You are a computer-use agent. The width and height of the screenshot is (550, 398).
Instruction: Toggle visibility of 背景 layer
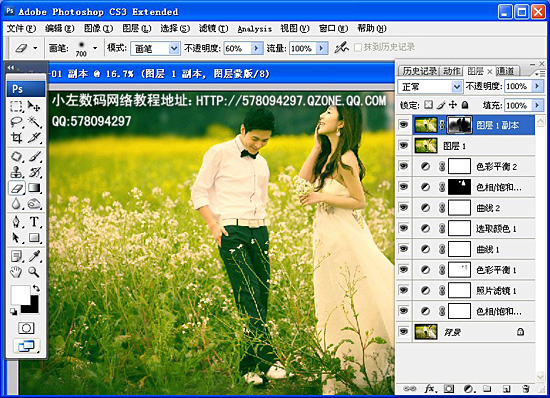(x=404, y=331)
